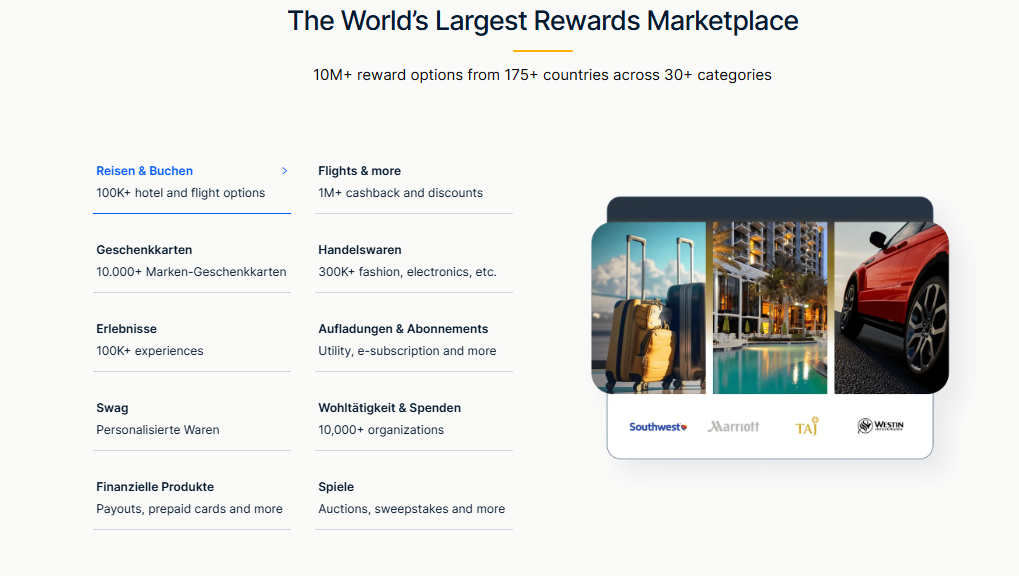Click the 10M+ reward options subtitle text
Viewport: 1019px width, 576px height.
click(542, 75)
